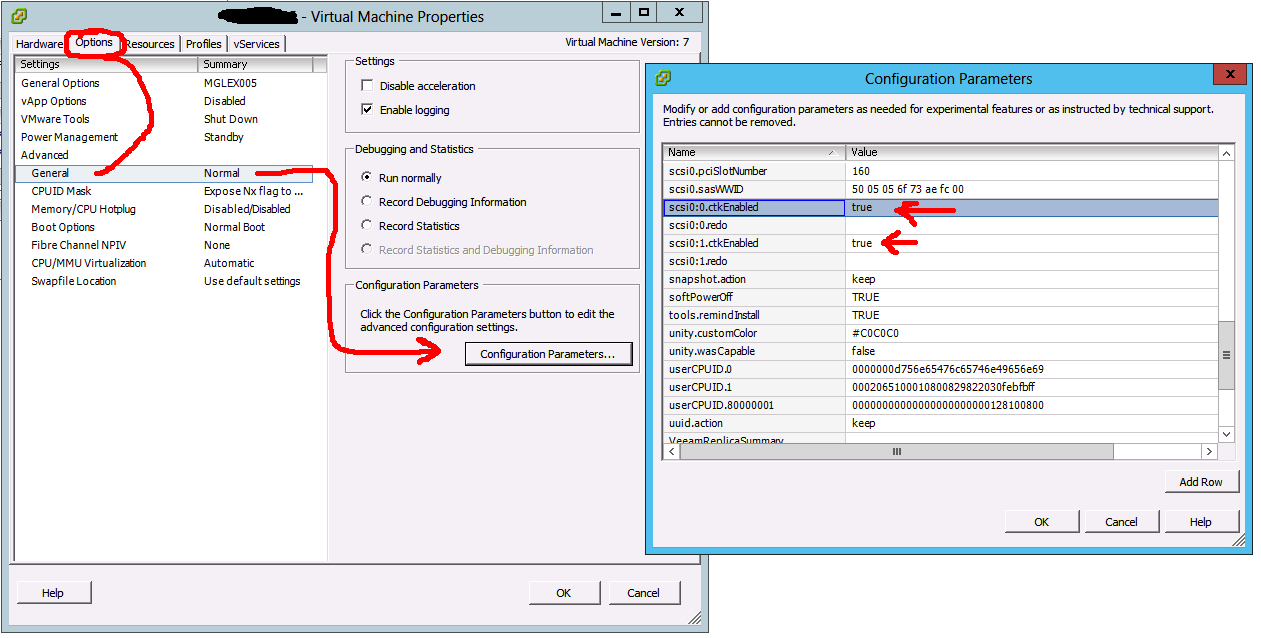Click the Settings column header
Viewport: 1261px width, 638px height.
click(107, 64)
